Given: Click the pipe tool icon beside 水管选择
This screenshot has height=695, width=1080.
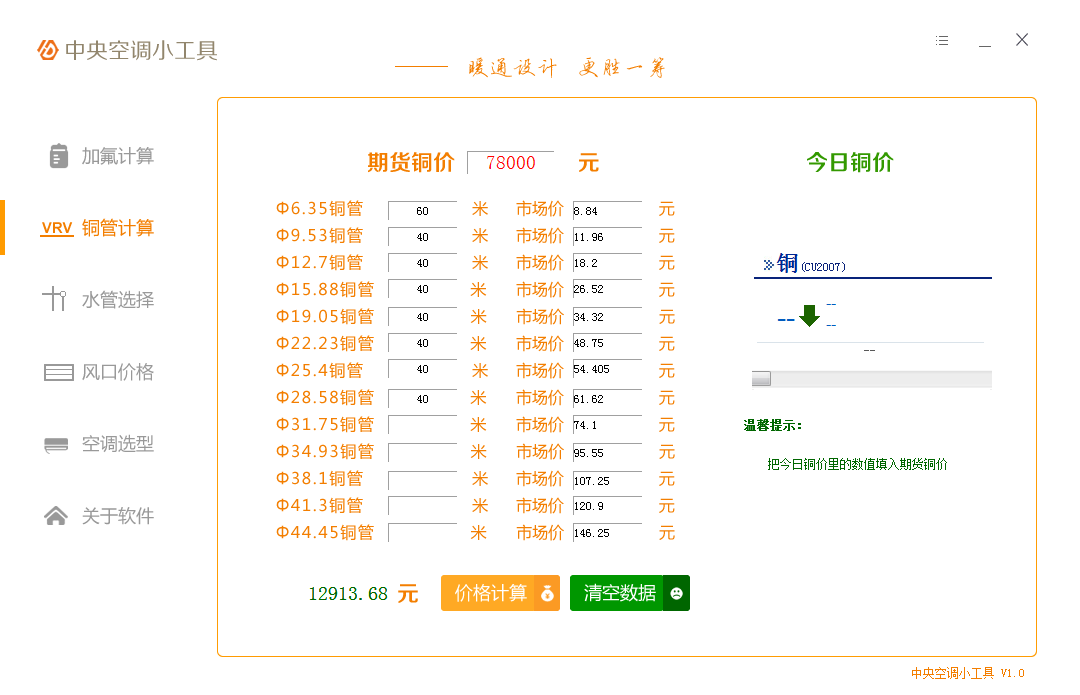Looking at the screenshot, I should 55,300.
